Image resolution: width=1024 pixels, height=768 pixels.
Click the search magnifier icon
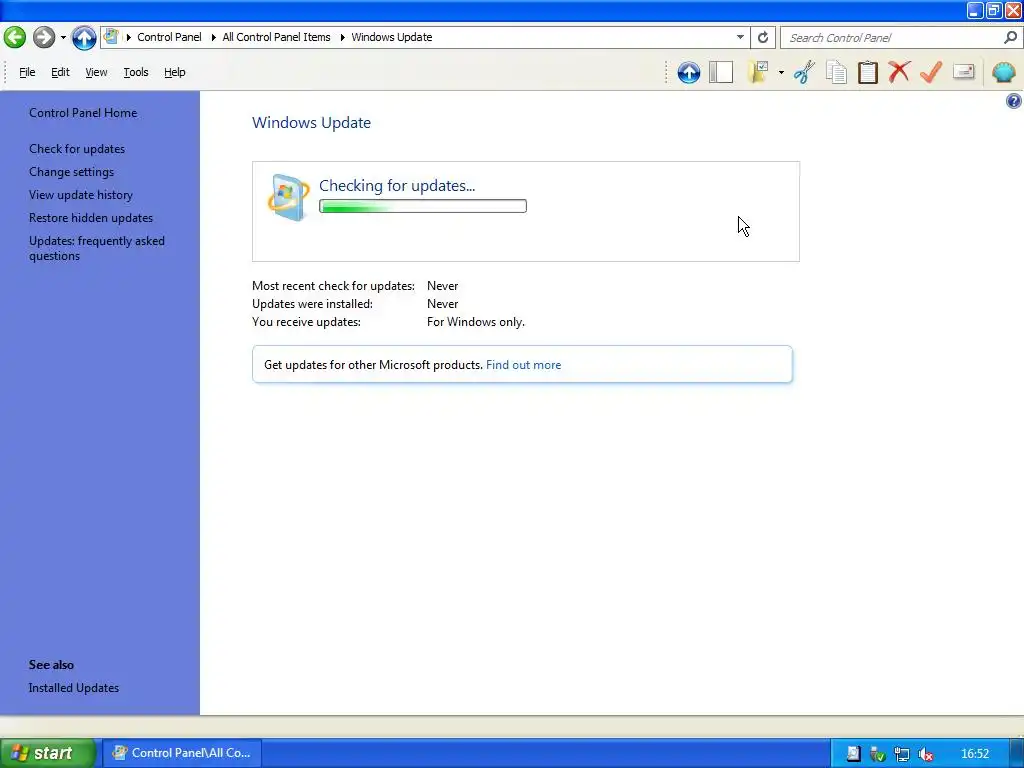coord(1010,37)
